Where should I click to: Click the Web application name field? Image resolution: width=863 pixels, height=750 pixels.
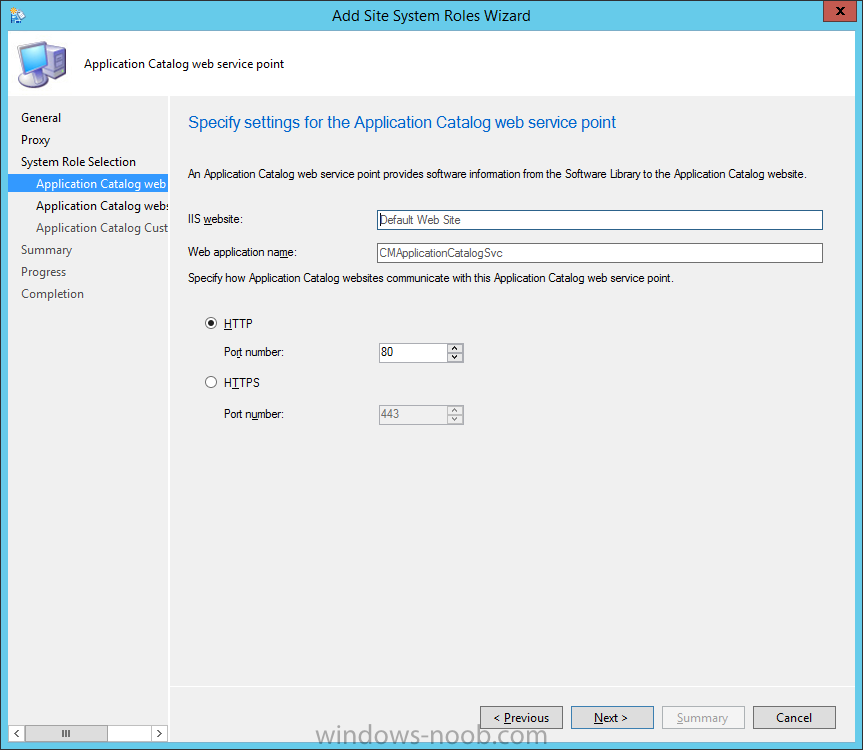[599, 253]
